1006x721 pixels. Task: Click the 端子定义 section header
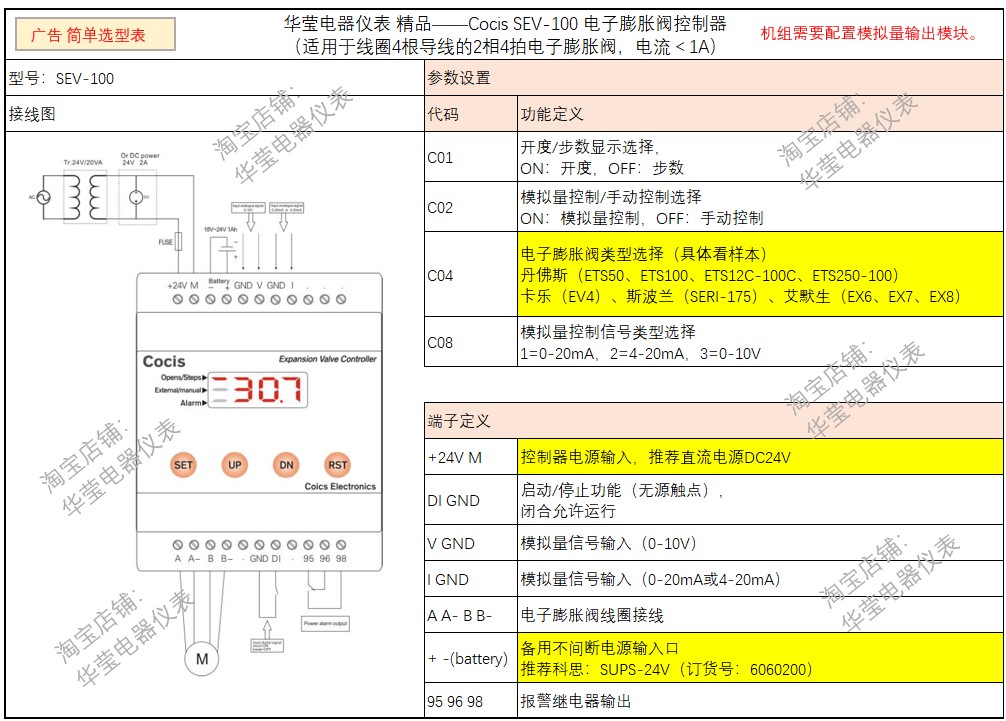(x=713, y=421)
